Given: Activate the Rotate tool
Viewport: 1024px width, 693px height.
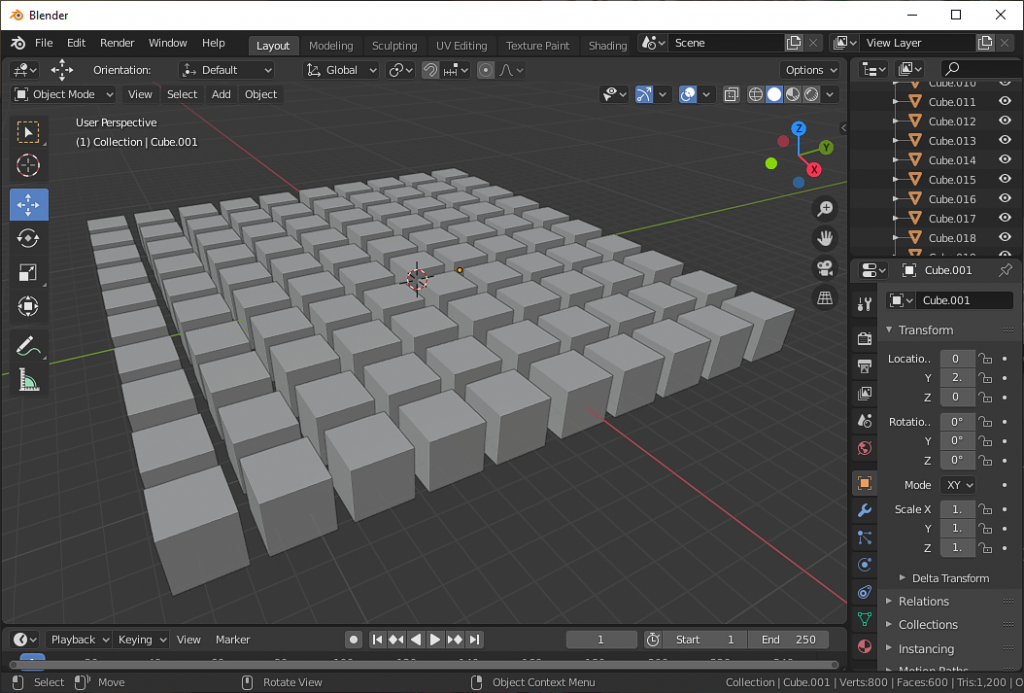Looking at the screenshot, I should point(29,238).
